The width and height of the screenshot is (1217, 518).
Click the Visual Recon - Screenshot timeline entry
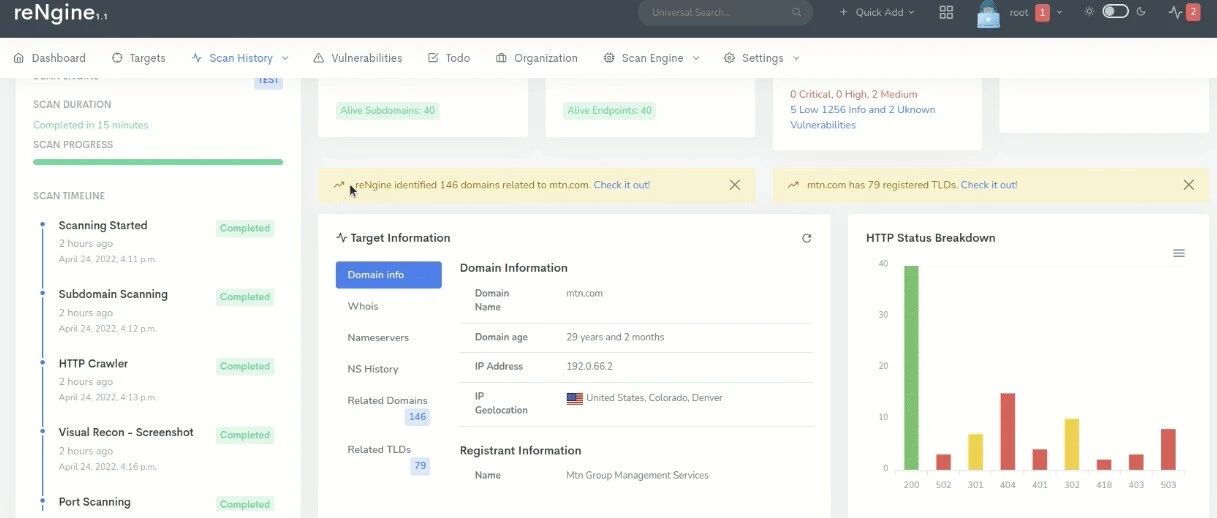126,432
